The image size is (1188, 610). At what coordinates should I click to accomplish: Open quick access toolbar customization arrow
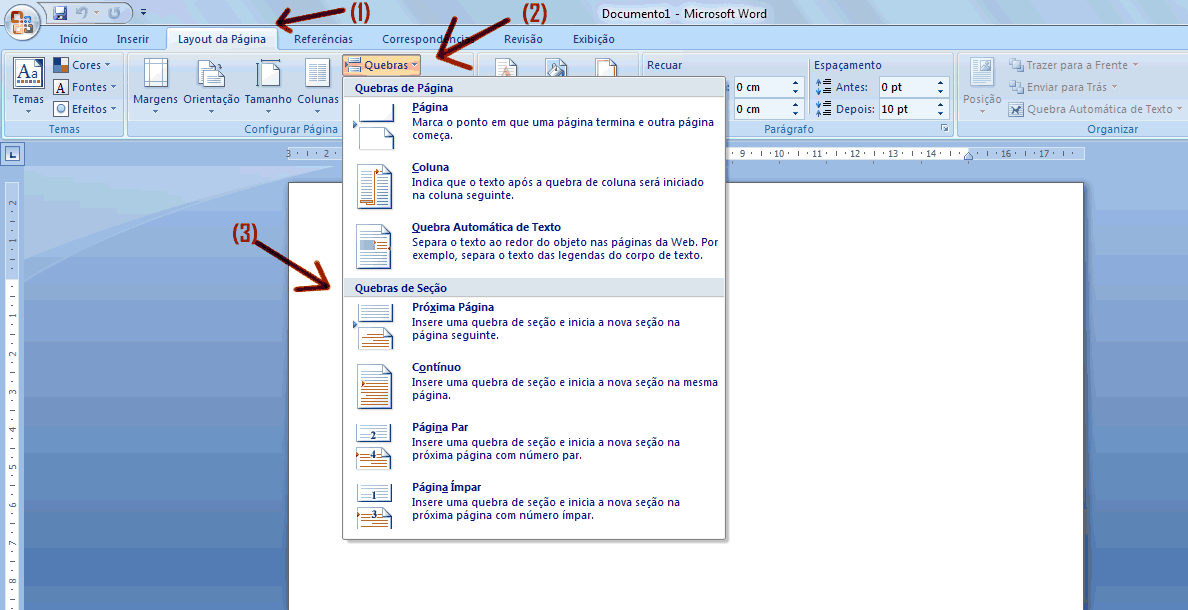[x=144, y=13]
